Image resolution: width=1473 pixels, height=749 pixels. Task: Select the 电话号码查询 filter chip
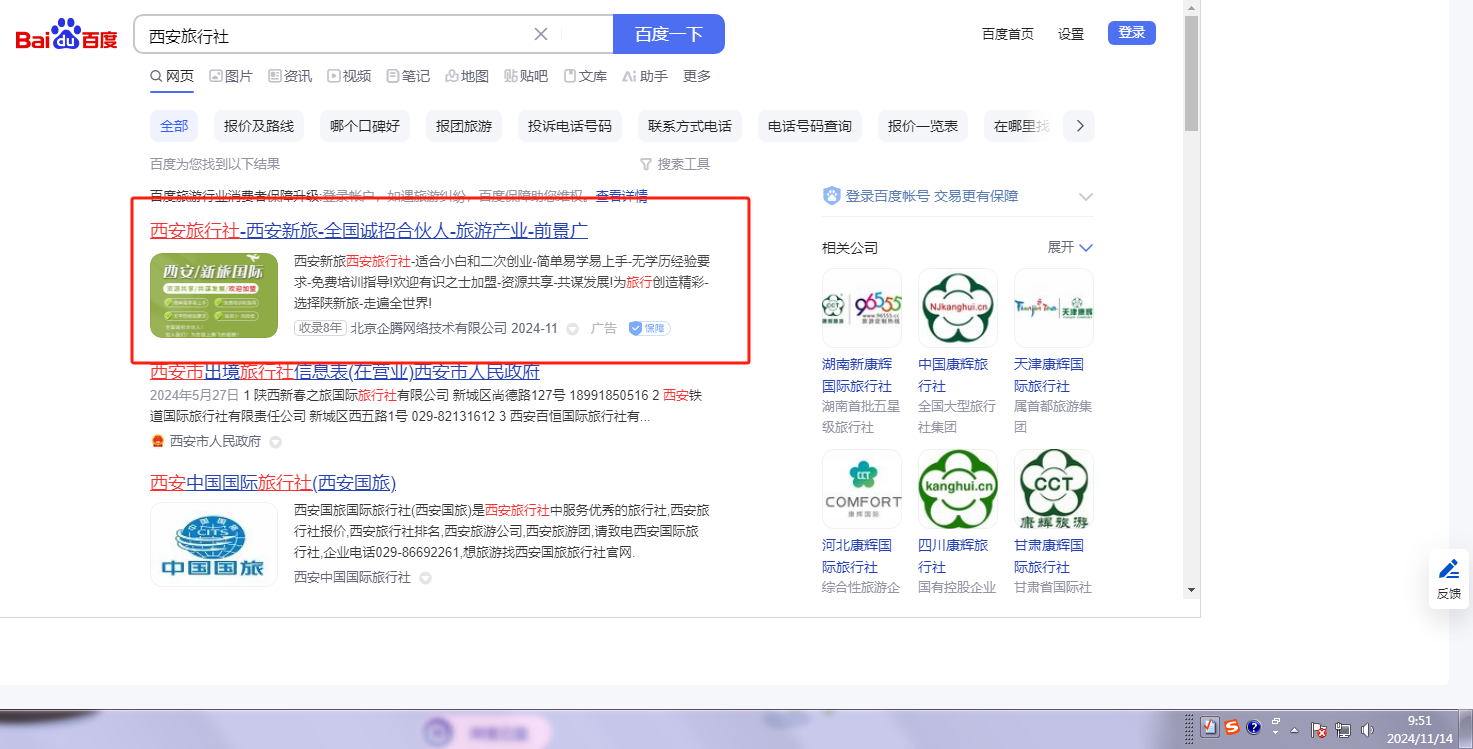click(x=810, y=126)
